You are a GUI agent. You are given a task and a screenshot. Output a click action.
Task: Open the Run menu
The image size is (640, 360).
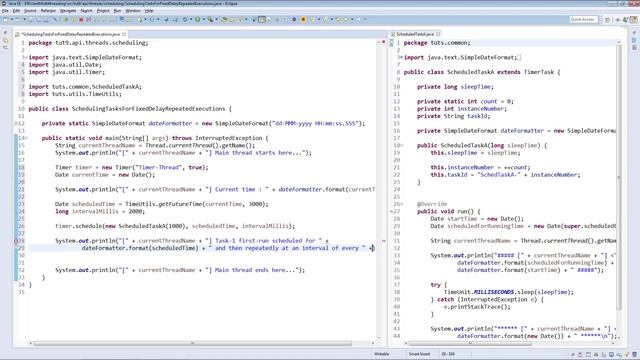[118, 11]
